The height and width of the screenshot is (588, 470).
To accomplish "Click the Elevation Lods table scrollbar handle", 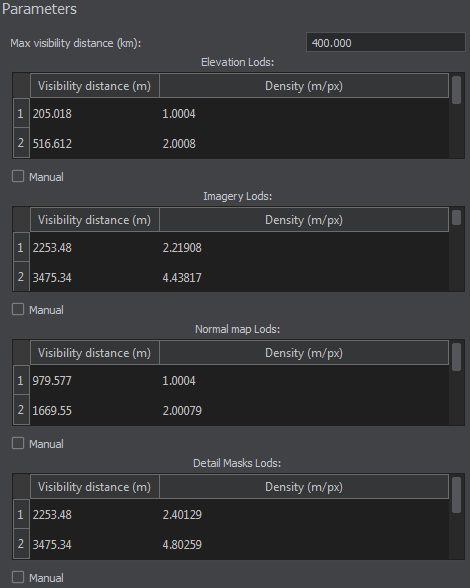I will tap(456, 90).
